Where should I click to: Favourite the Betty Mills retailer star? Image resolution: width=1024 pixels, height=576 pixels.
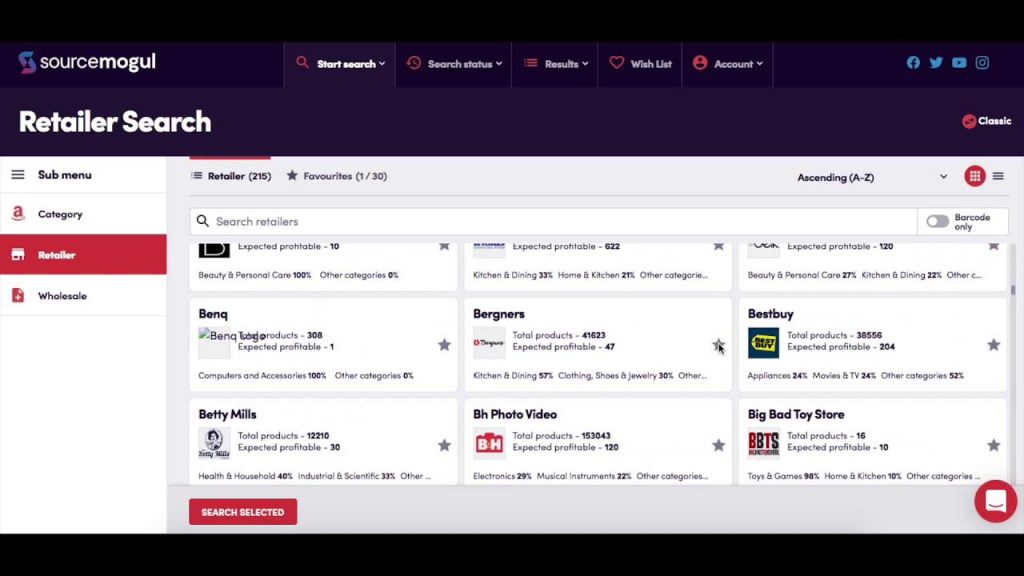pos(444,445)
